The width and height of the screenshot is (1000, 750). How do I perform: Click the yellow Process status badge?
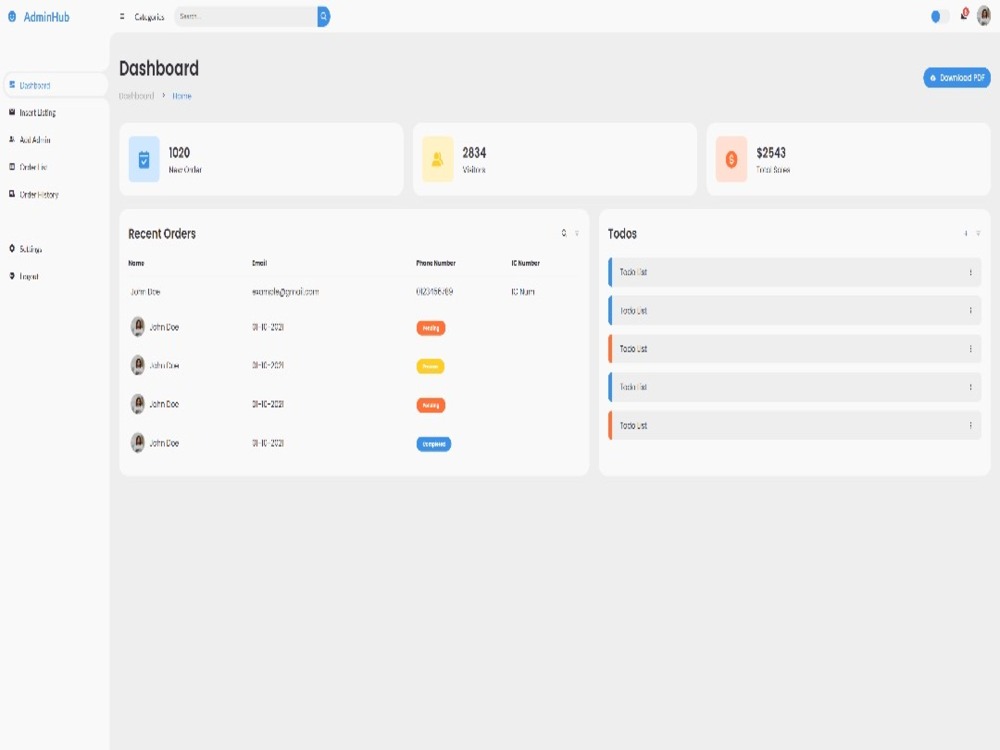click(x=430, y=367)
